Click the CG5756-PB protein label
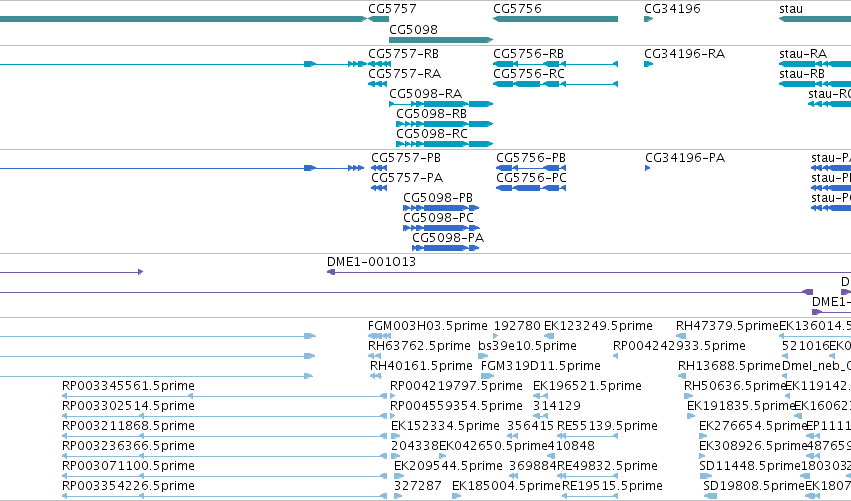This screenshot has width=851, height=501. (531, 158)
